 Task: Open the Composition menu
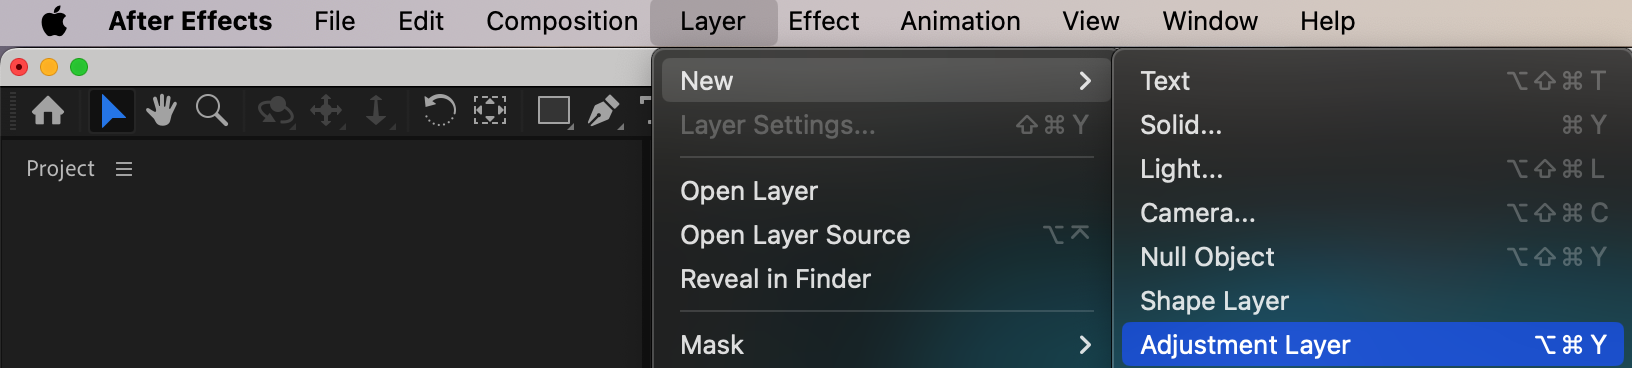[x=562, y=21]
